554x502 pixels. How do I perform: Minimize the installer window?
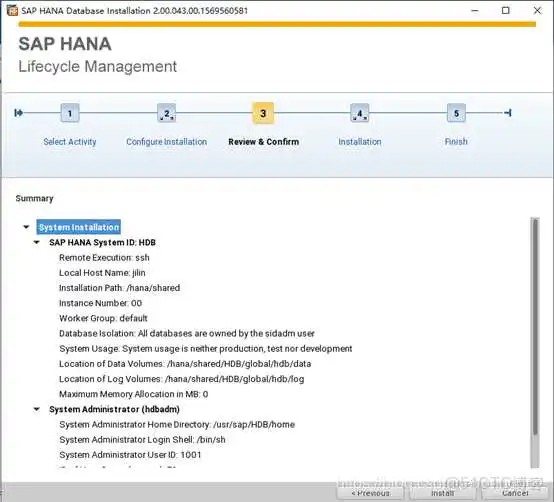pos(475,11)
